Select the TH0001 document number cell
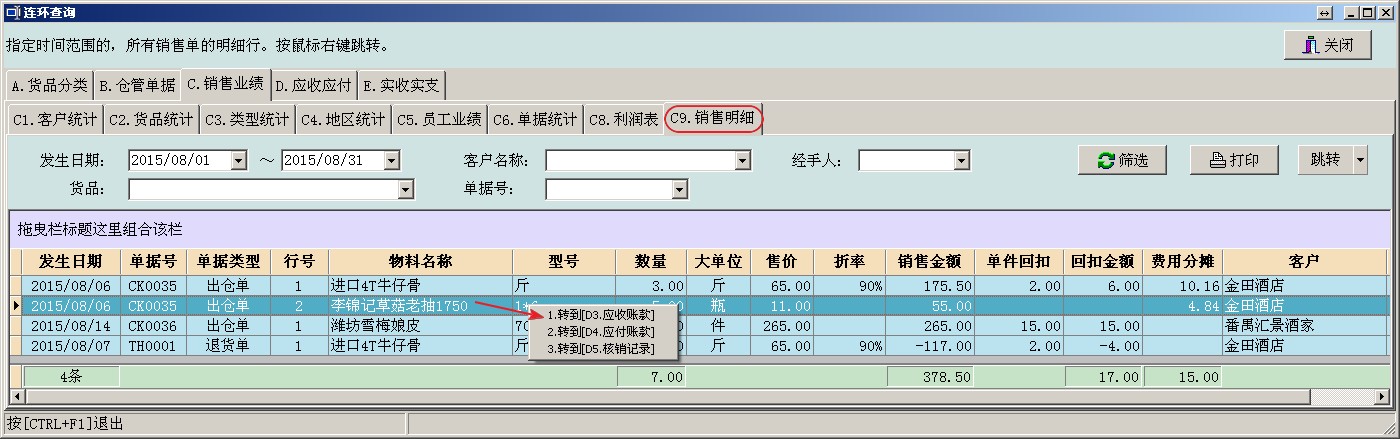The image size is (1400, 439). pos(153,345)
